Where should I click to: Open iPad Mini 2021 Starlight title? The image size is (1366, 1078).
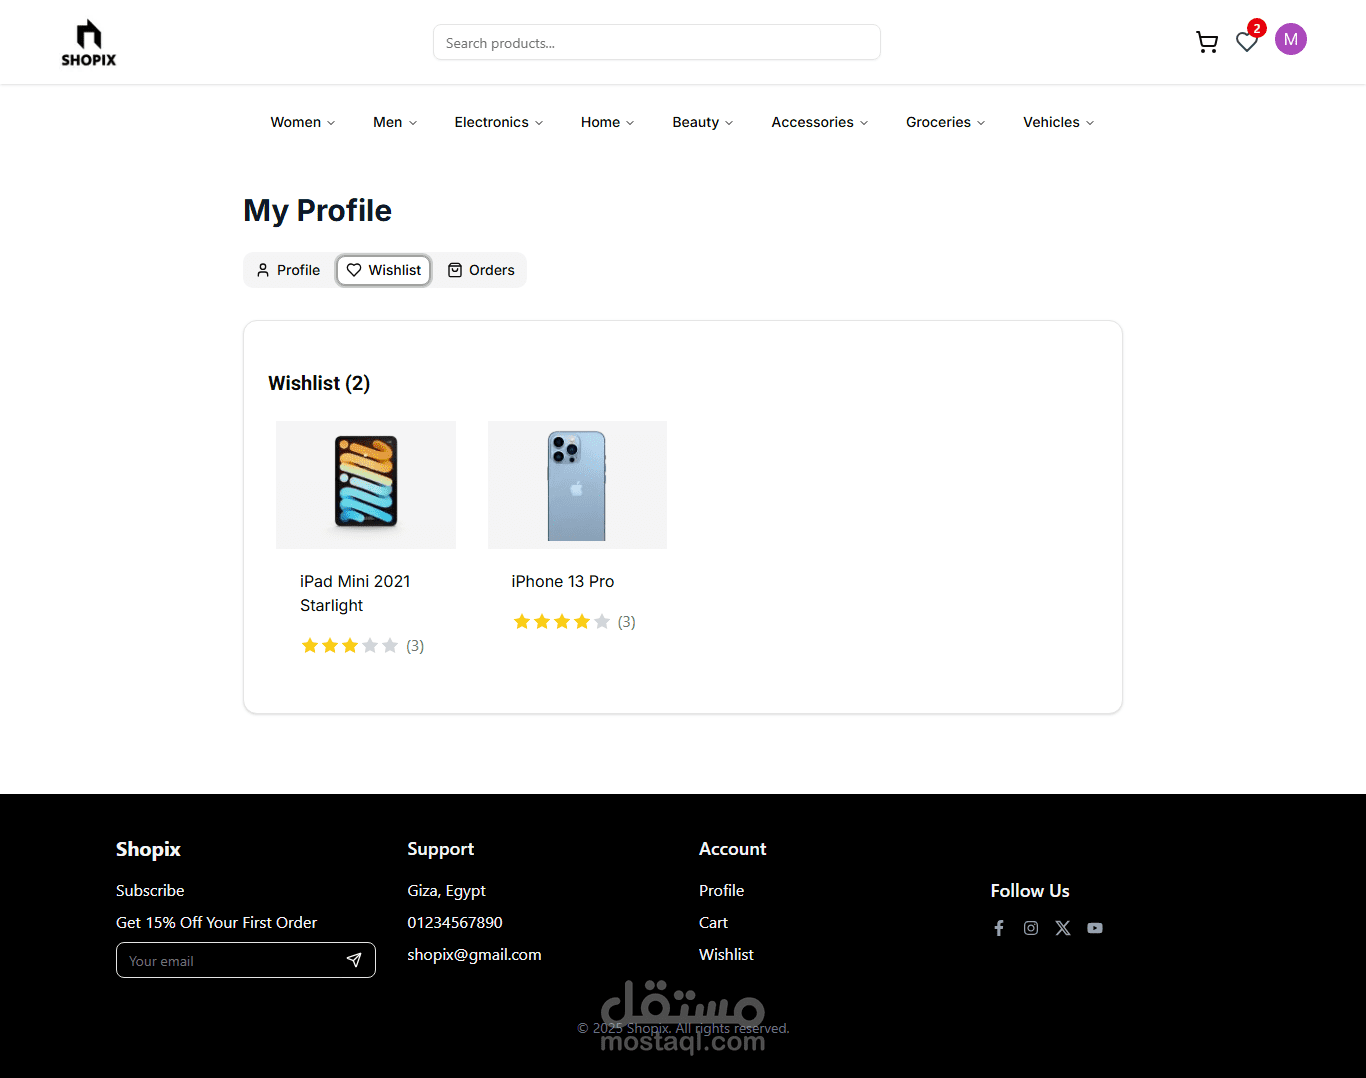coord(355,593)
